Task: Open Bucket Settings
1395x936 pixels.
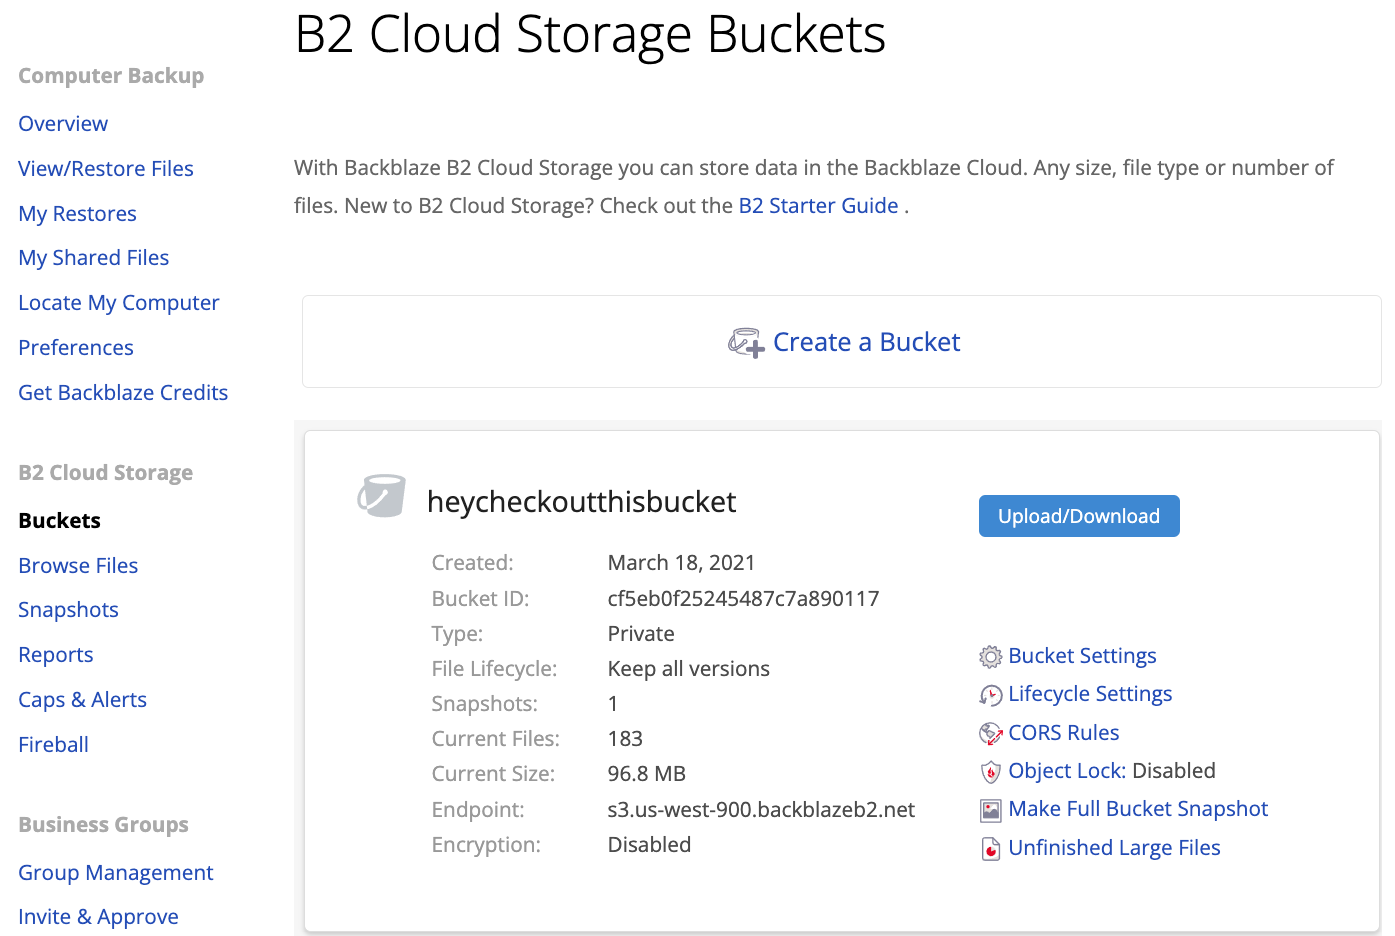Action: (1082, 656)
